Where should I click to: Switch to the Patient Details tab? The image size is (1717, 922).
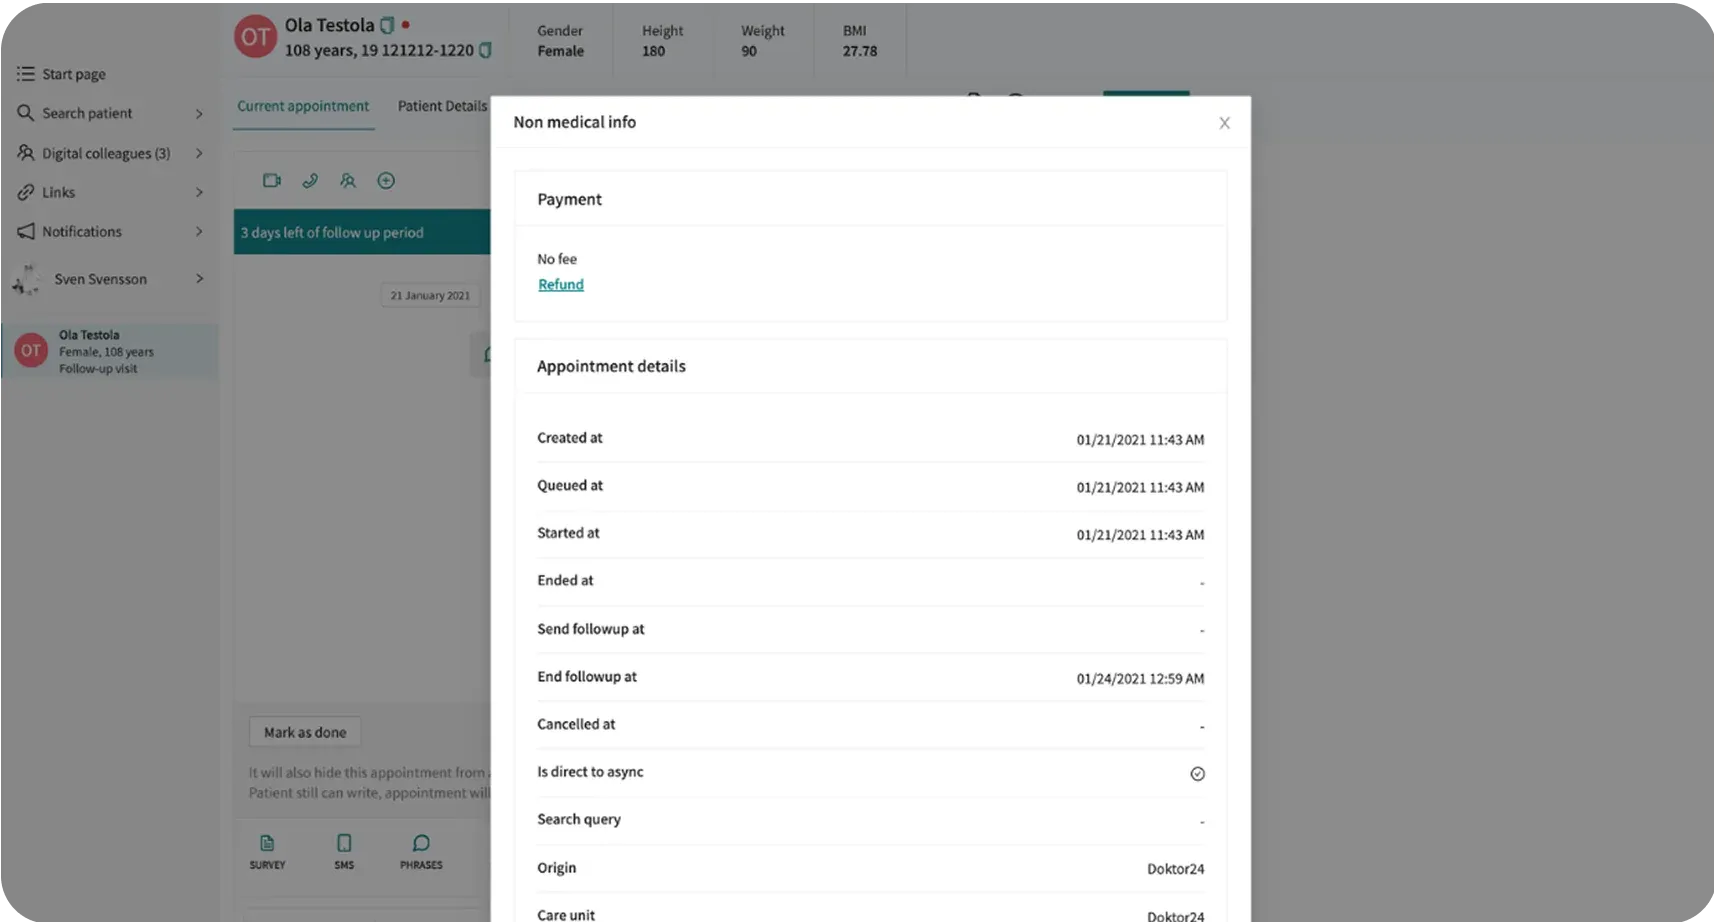pos(442,106)
